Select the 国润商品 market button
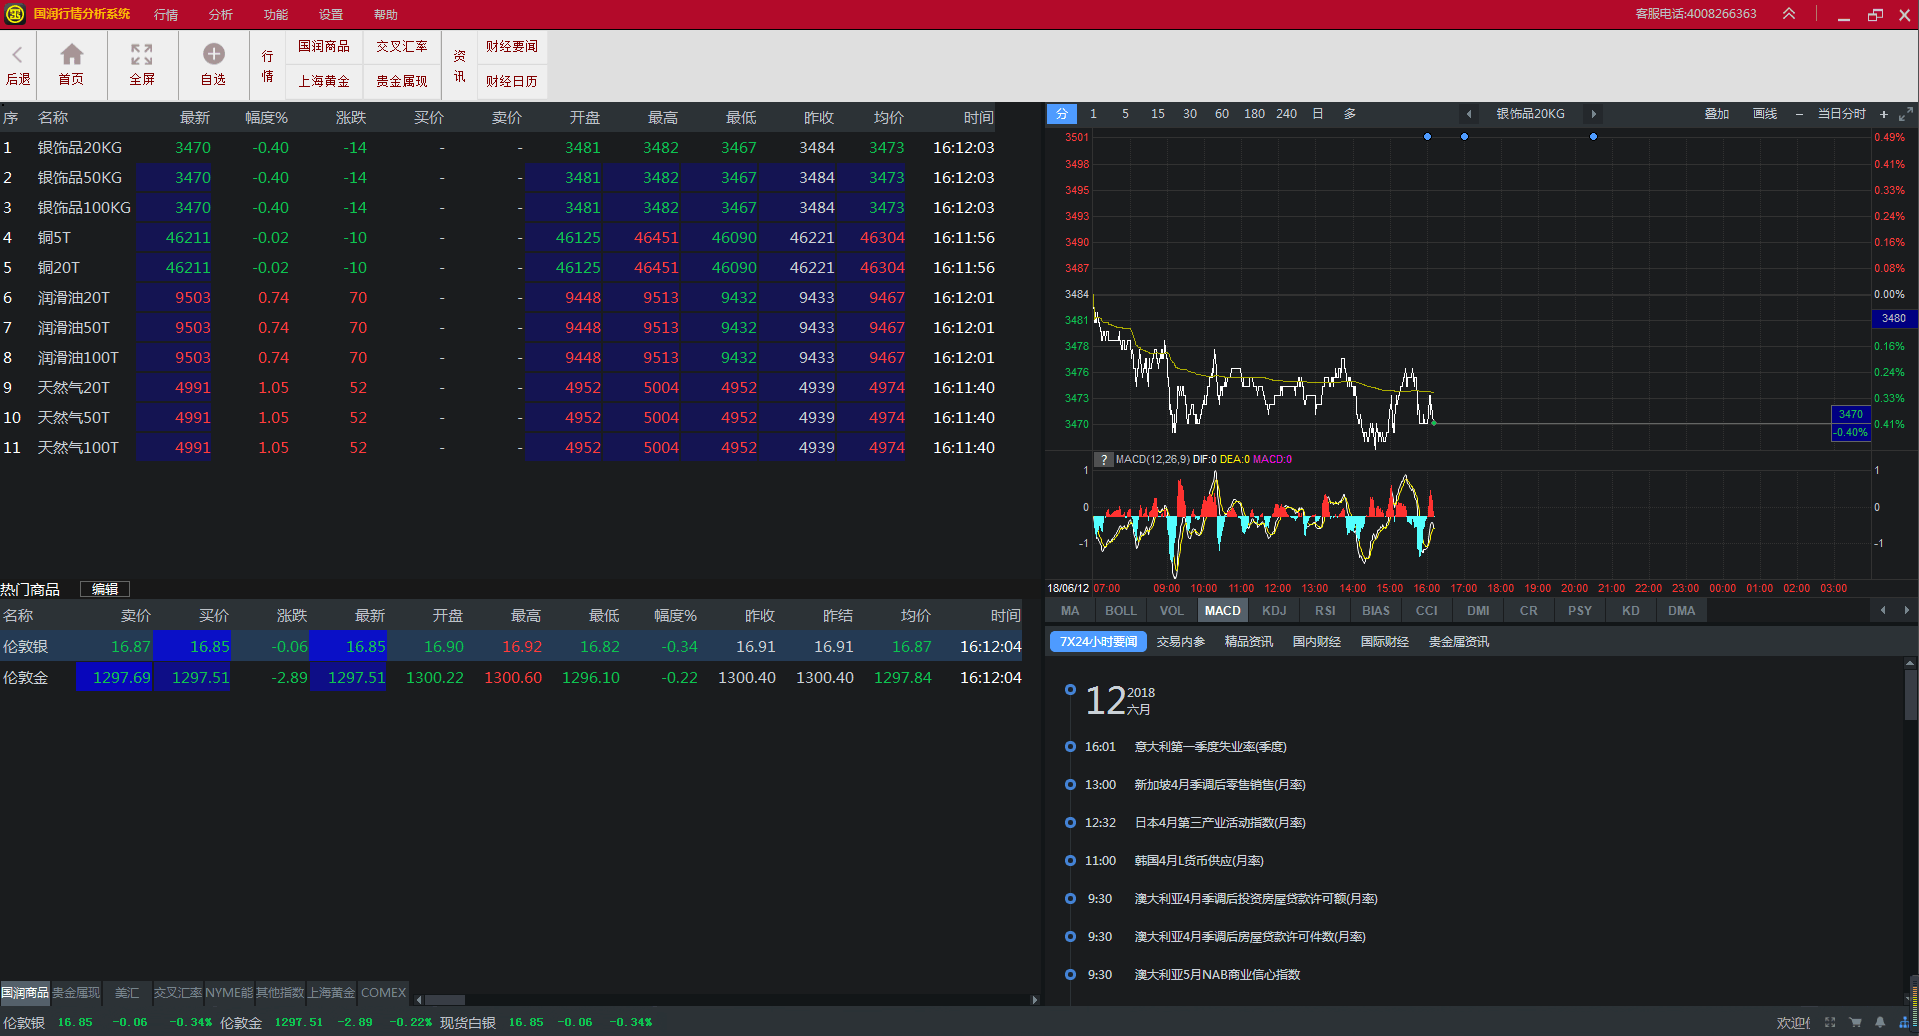The width and height of the screenshot is (1919, 1036). tap(324, 47)
